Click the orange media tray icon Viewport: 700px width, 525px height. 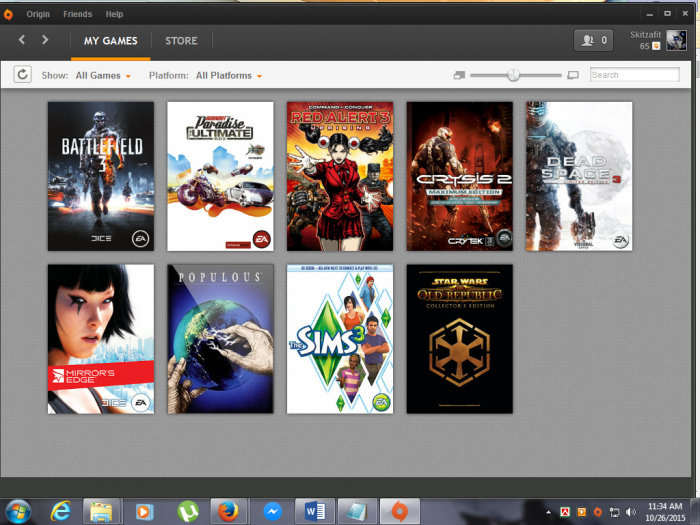tap(581, 512)
